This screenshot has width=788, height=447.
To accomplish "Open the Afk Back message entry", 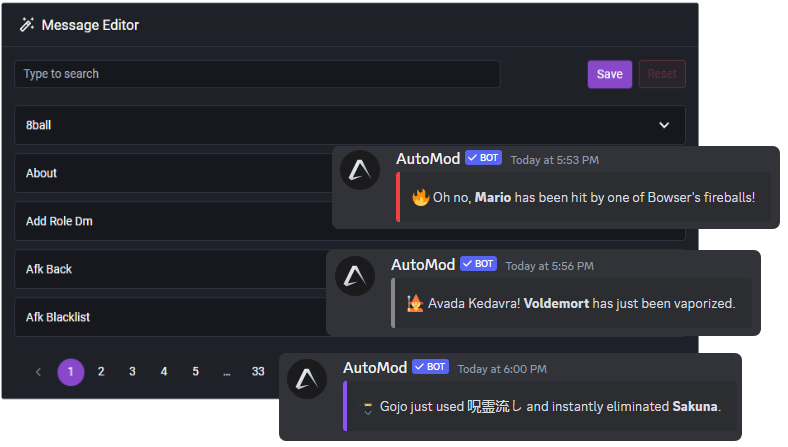I will 170,269.
